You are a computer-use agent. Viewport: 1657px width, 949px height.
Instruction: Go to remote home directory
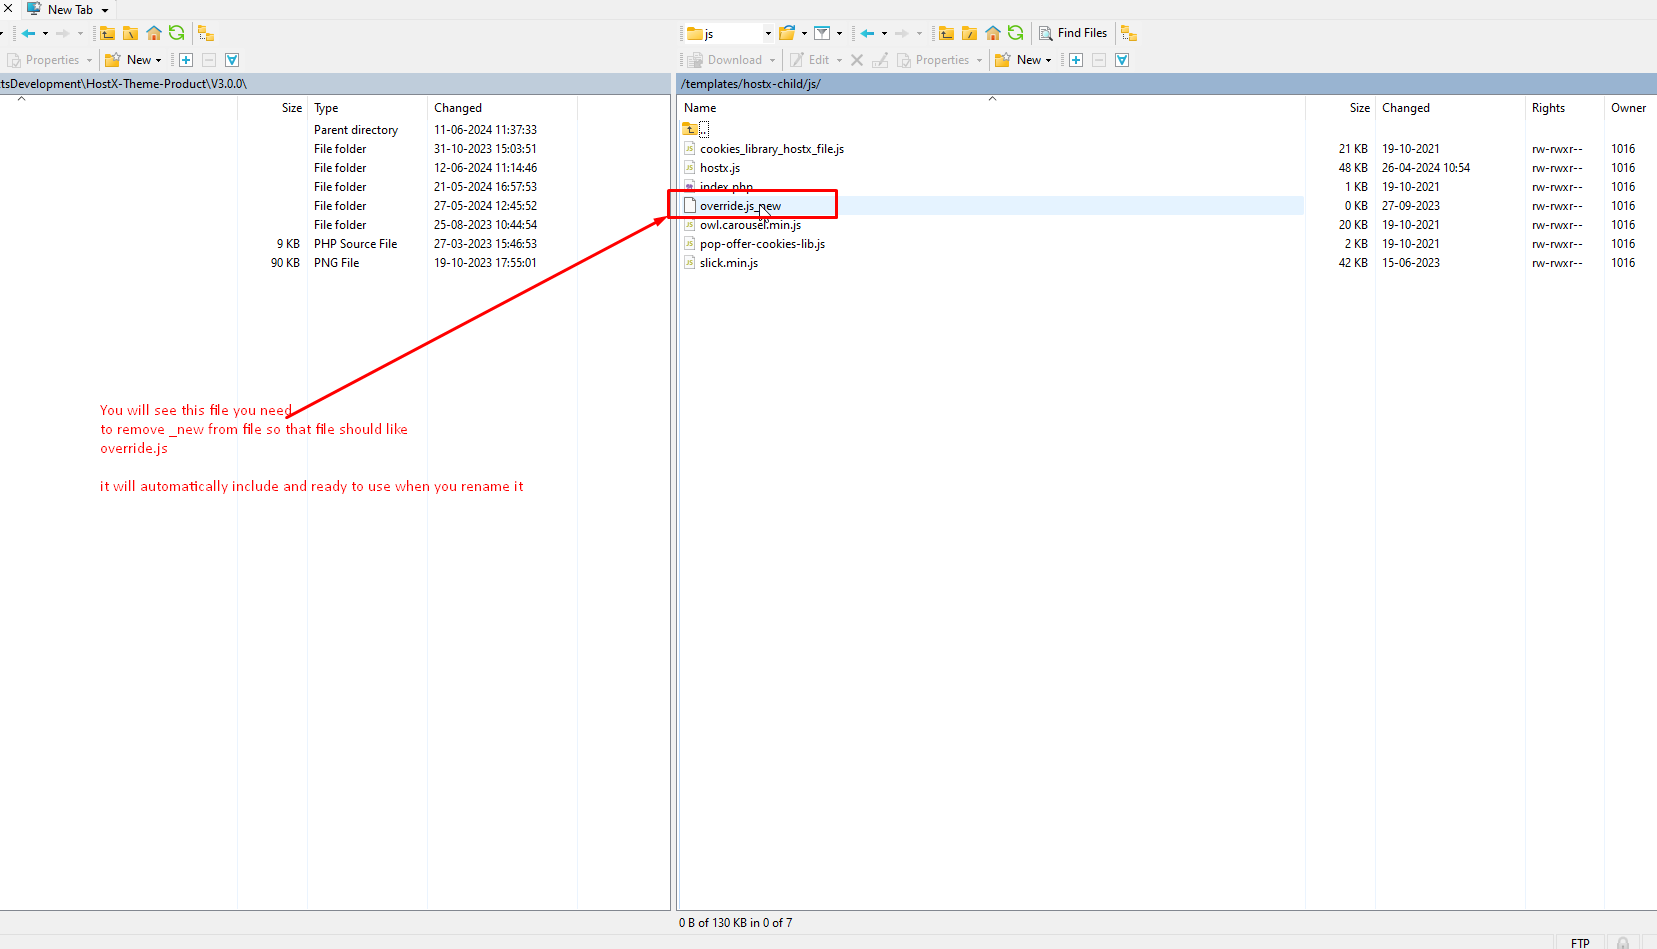[x=992, y=33]
